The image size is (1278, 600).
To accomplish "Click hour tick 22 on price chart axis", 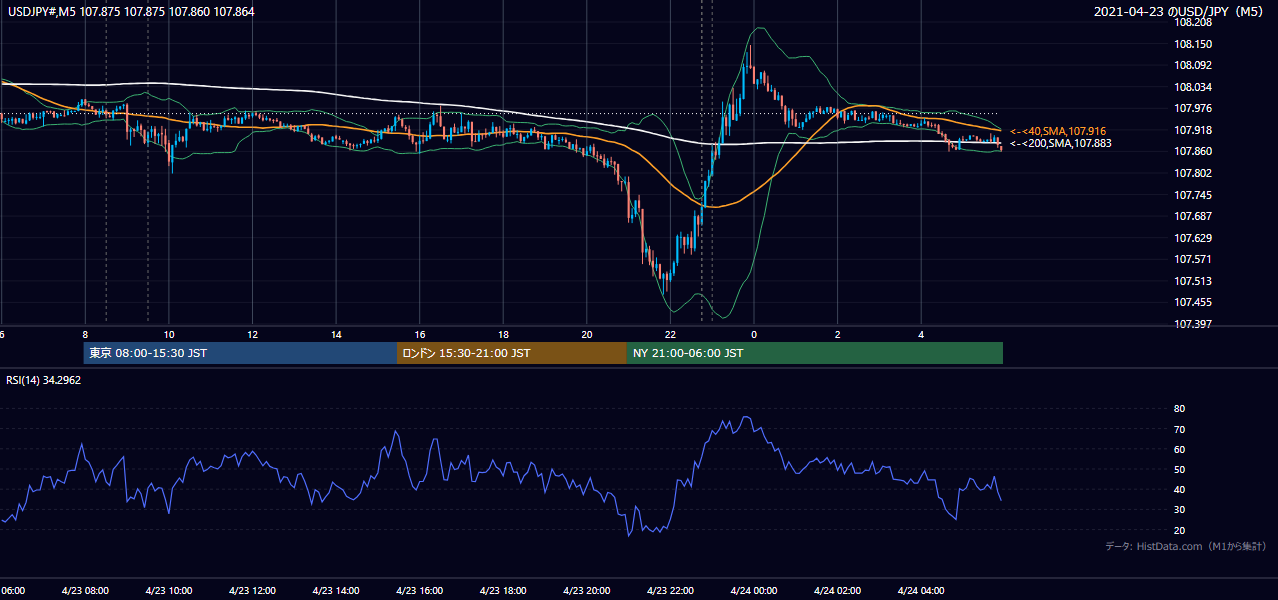I will [x=670, y=335].
